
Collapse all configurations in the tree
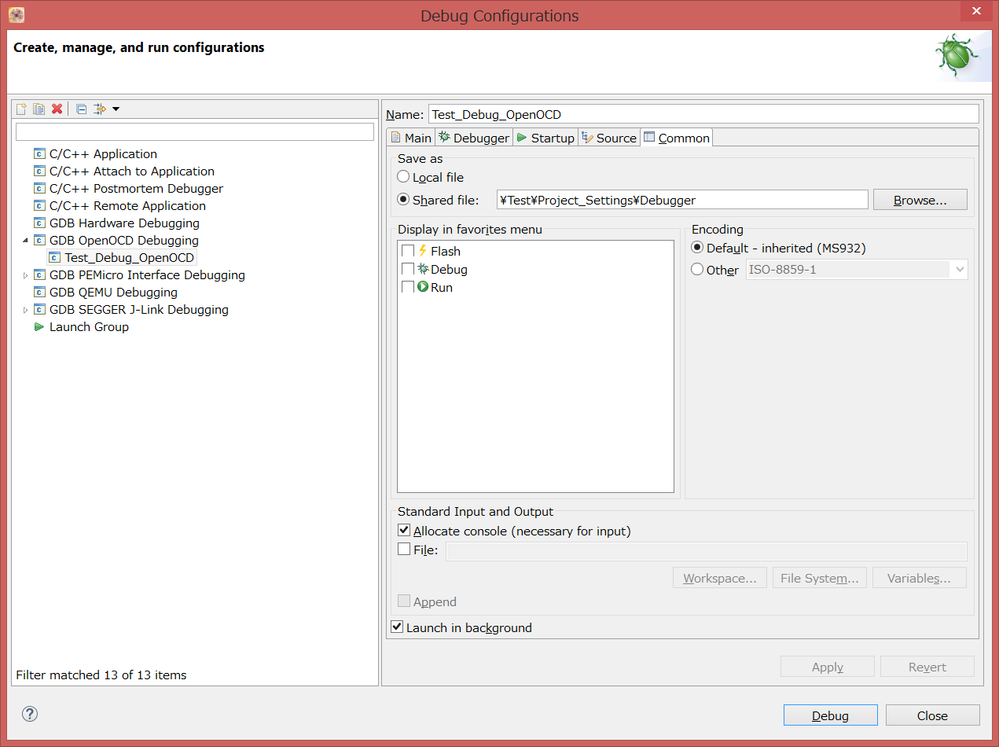[79, 108]
